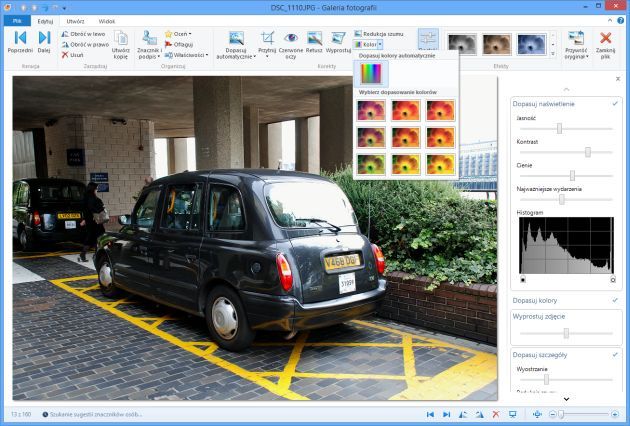Open the Plik file menu
The width and height of the screenshot is (630, 426).
(x=17, y=21)
